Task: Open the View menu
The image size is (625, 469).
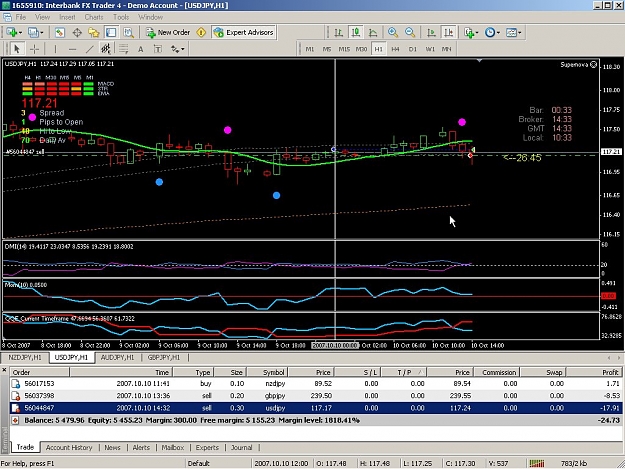Action: tap(42, 17)
